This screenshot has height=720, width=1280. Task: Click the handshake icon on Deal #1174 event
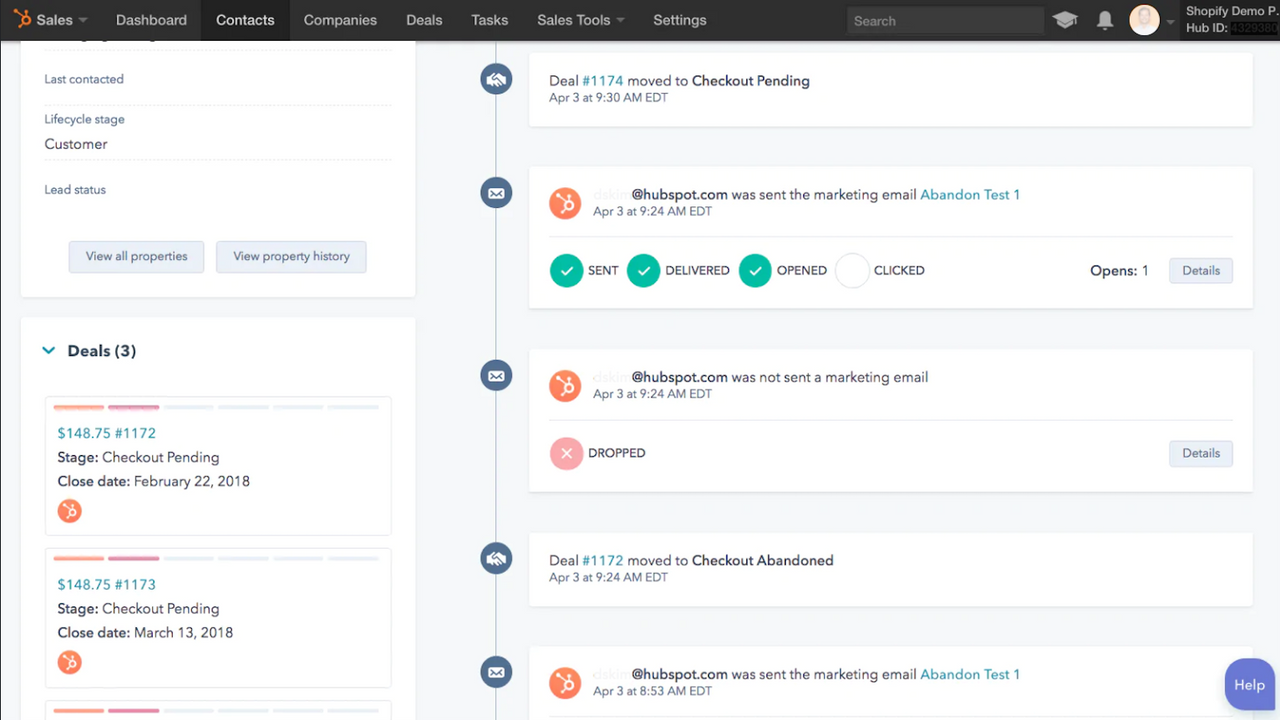coord(496,78)
